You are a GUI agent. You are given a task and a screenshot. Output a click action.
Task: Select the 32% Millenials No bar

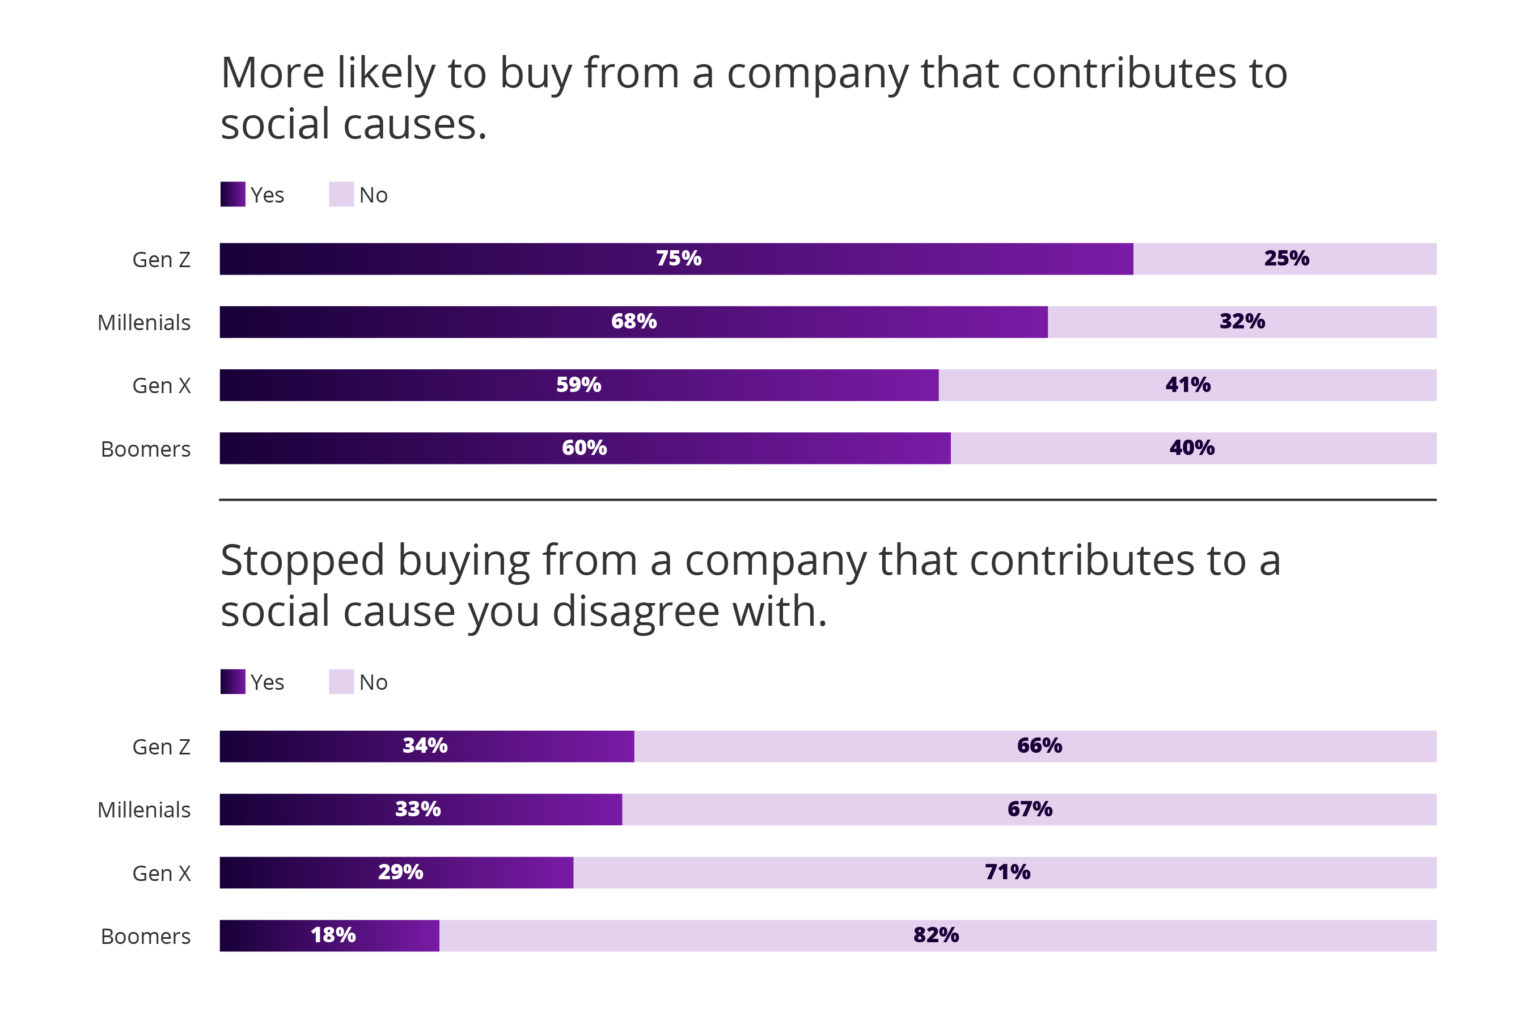(1242, 321)
